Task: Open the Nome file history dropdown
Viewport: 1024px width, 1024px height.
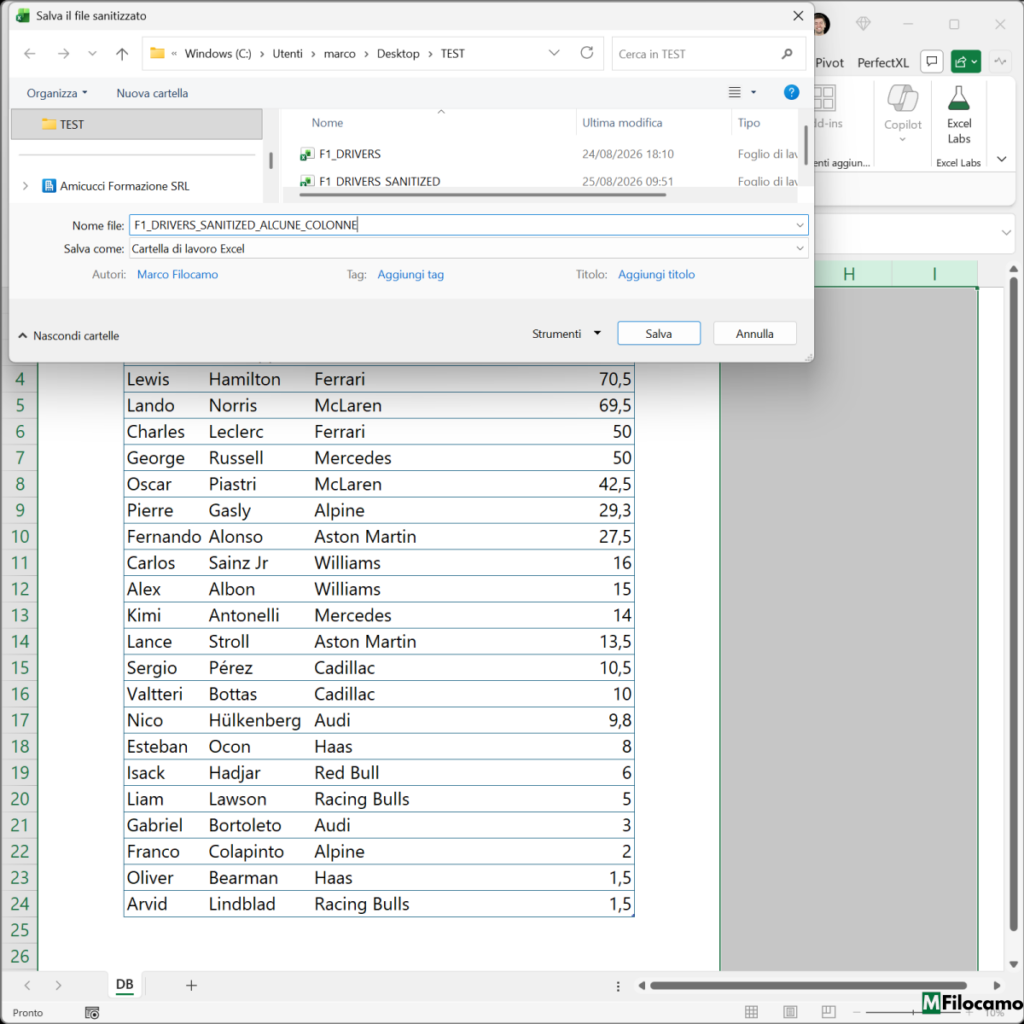Action: [x=799, y=225]
